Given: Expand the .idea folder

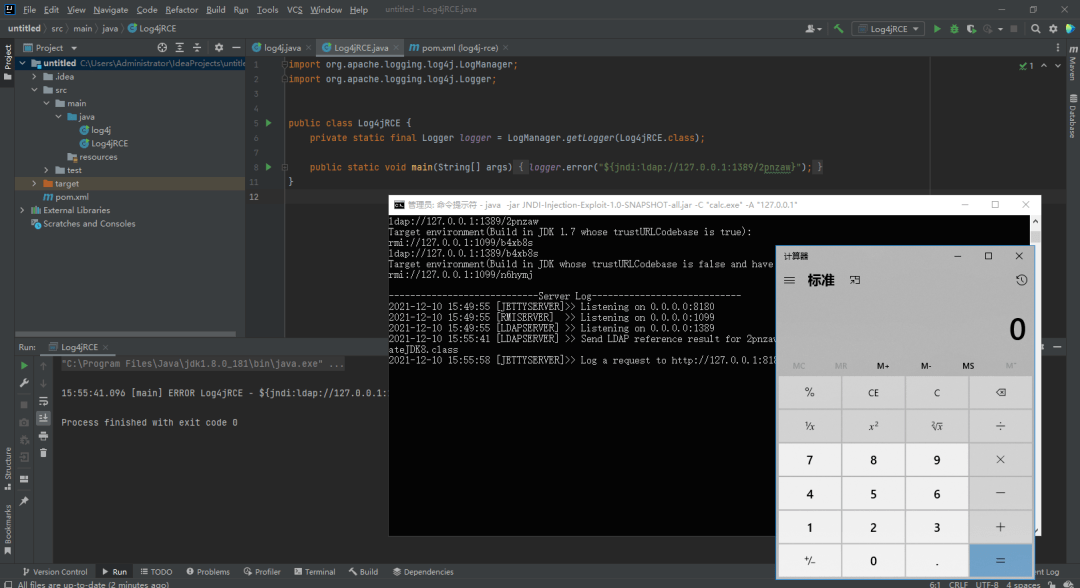Looking at the screenshot, I should (34, 76).
